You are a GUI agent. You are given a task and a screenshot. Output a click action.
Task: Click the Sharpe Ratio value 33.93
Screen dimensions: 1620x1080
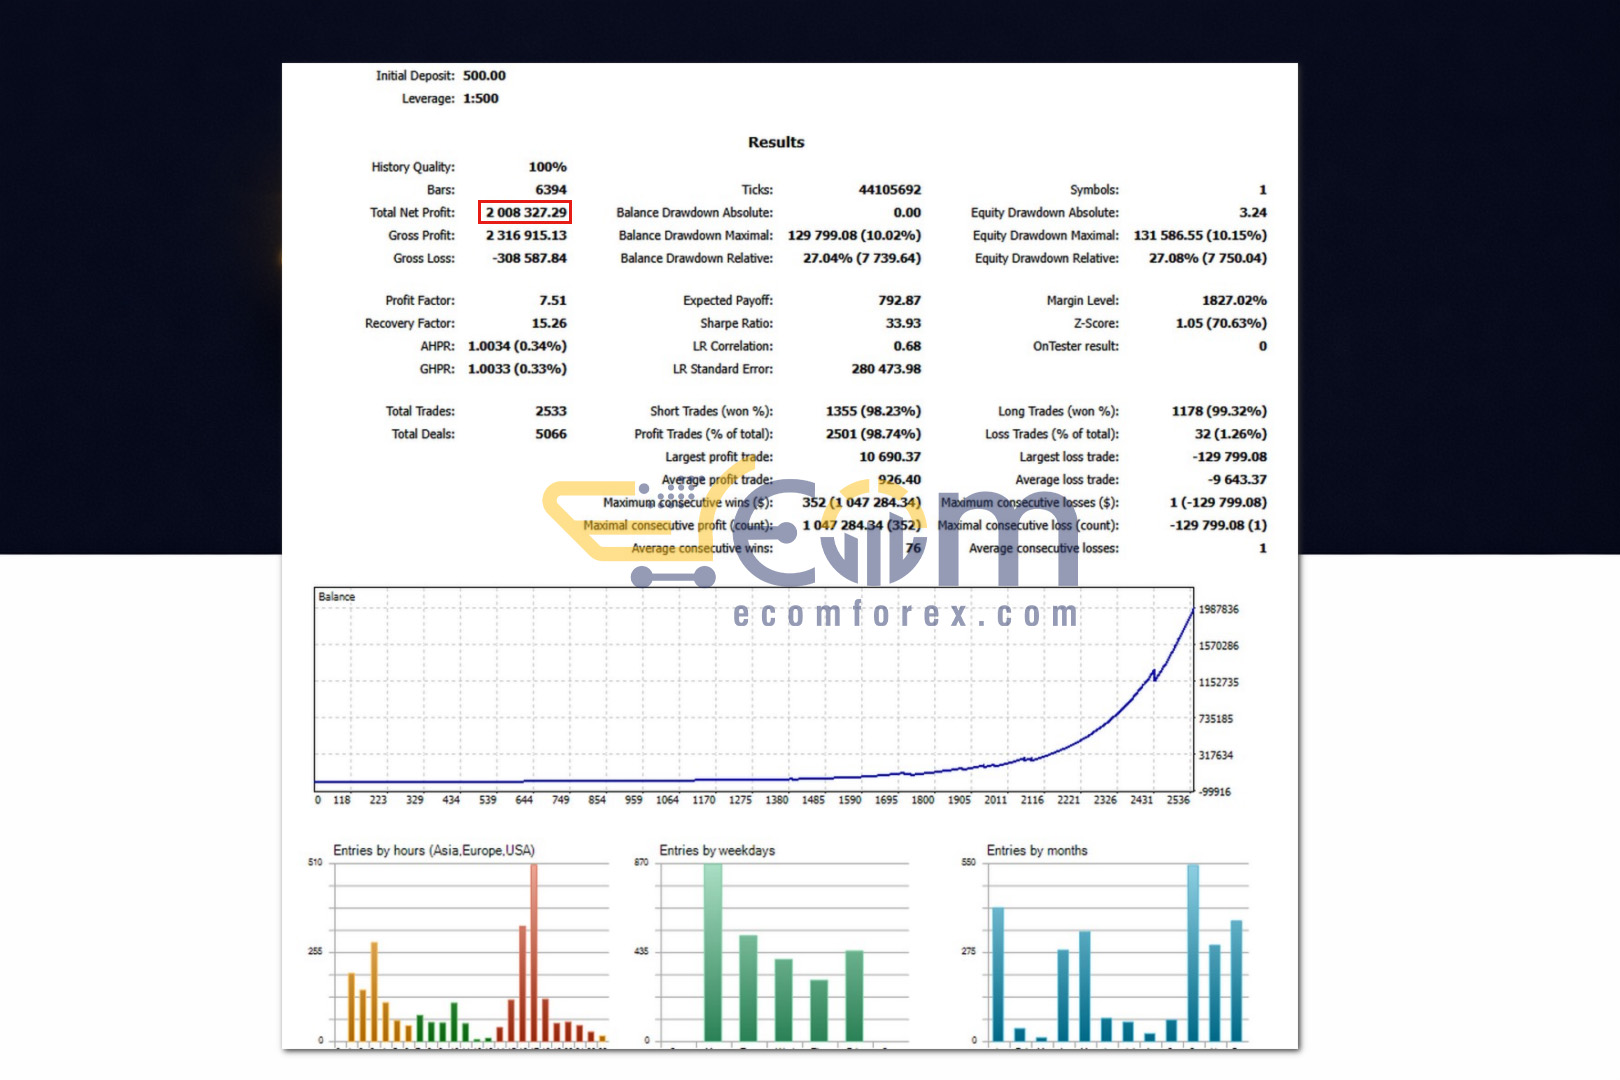click(x=902, y=324)
